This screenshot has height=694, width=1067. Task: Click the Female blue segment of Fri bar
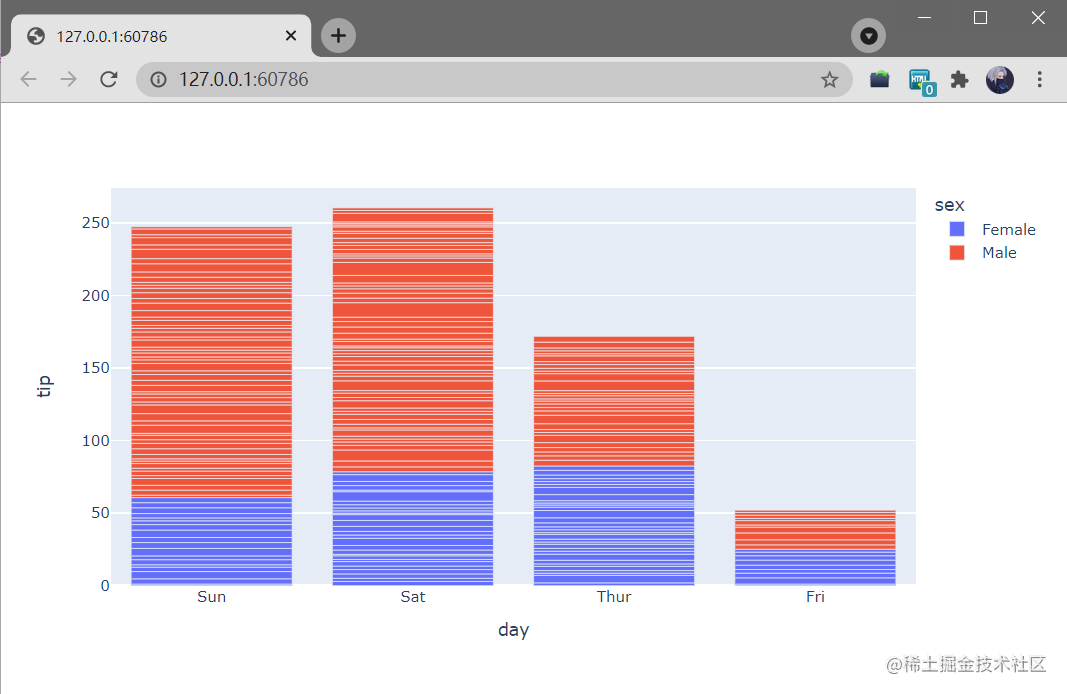(815, 567)
